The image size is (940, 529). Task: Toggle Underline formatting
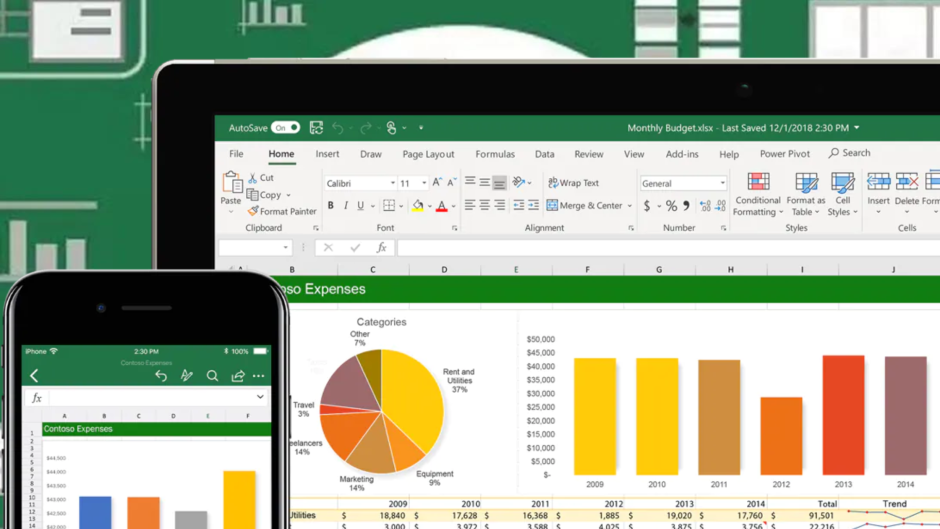point(360,206)
